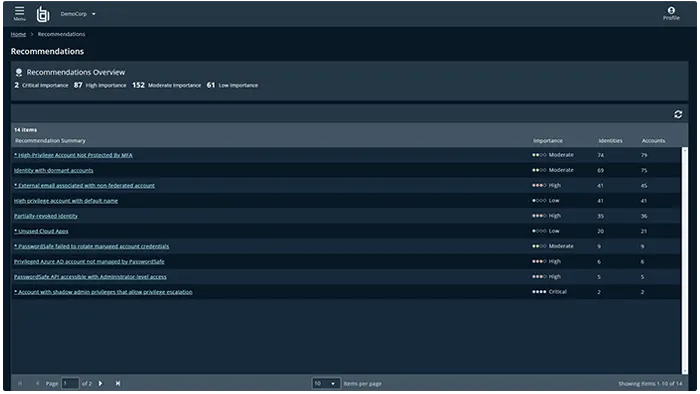The height and width of the screenshot is (394, 700).
Task: Click accounts value 75 in dormant accounts row
Action: click(644, 170)
